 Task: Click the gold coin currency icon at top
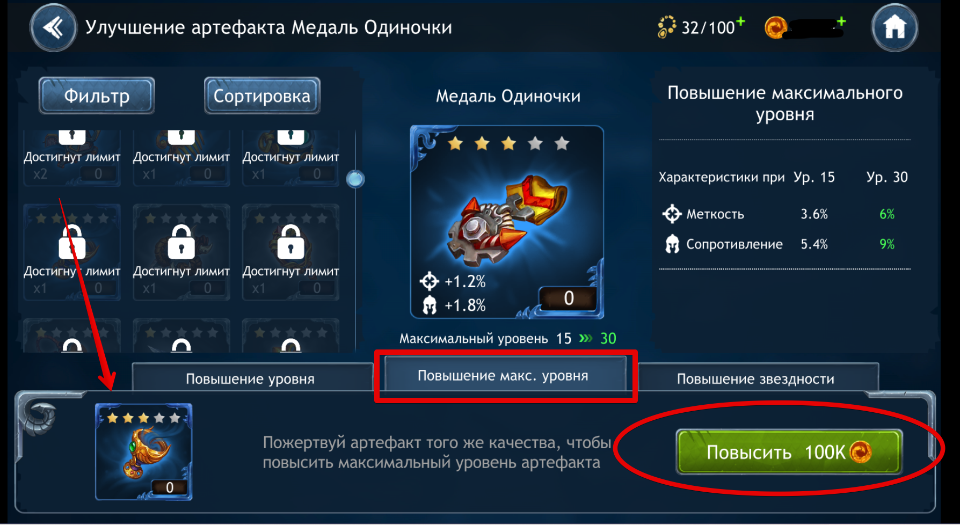point(776,28)
